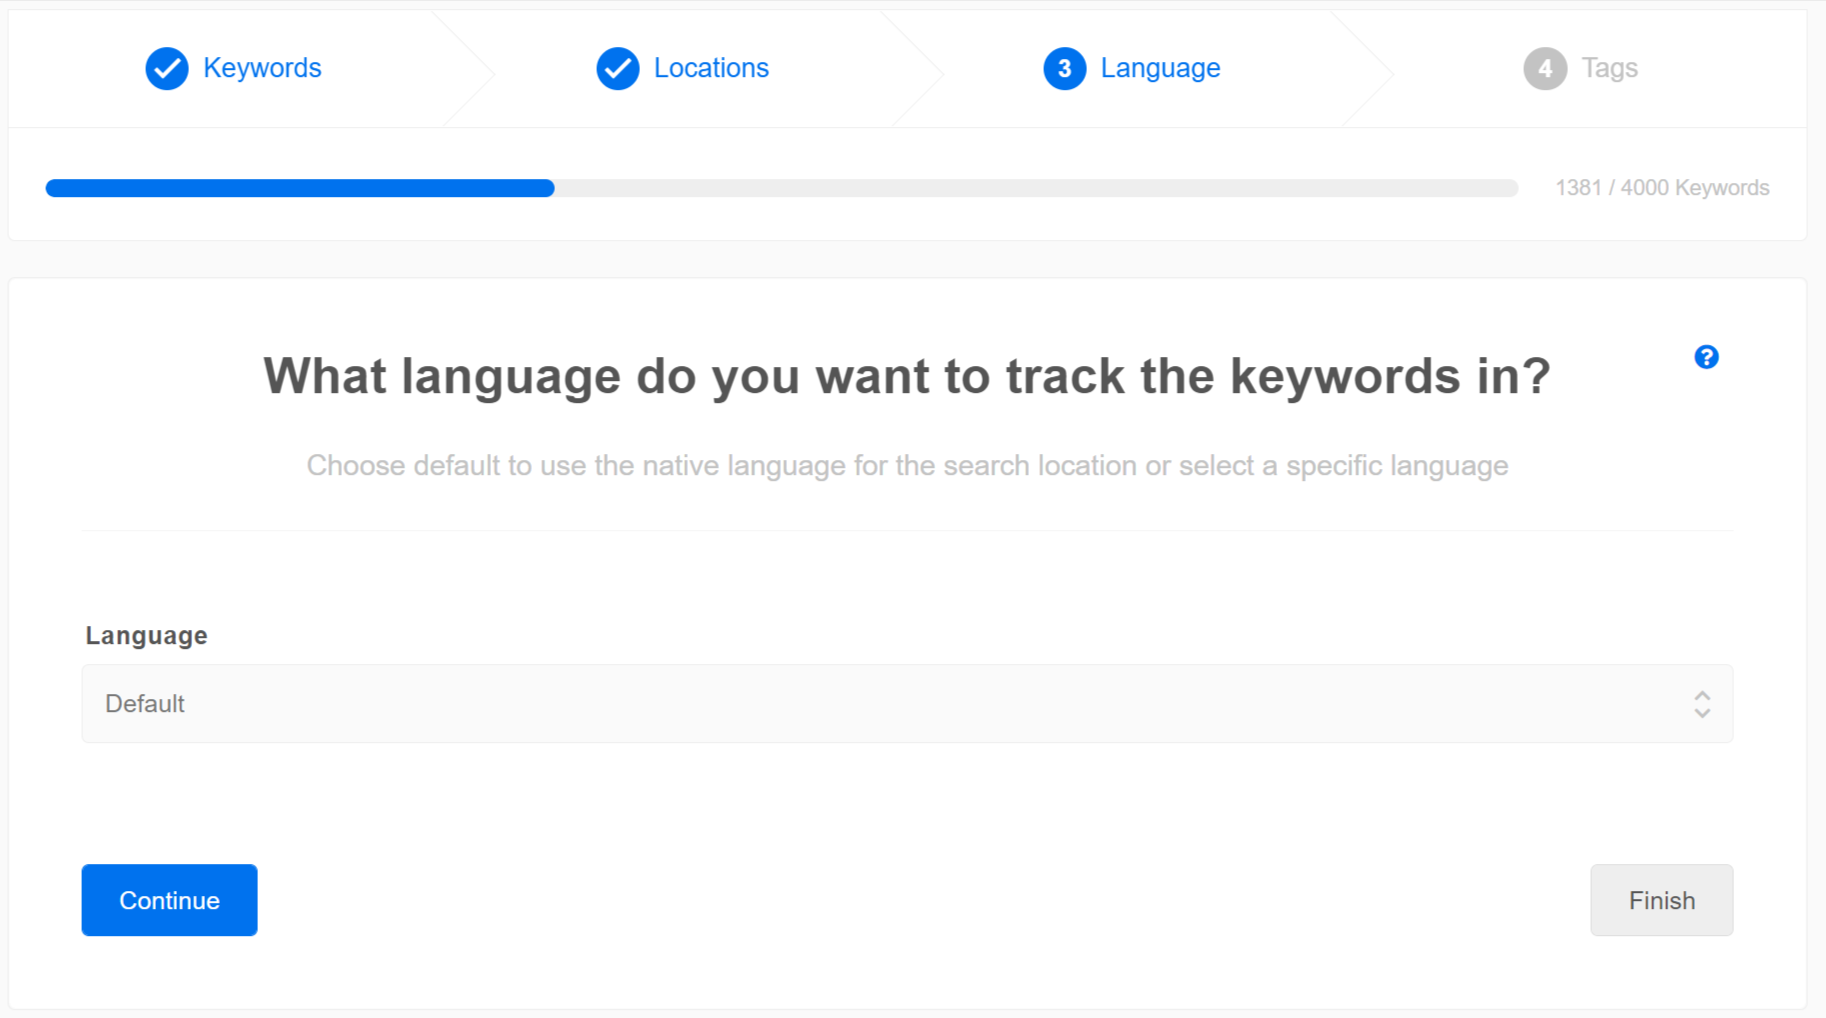Viewport: 1826px width, 1018px height.
Task: Select the Tags step label
Action: pos(1608,68)
